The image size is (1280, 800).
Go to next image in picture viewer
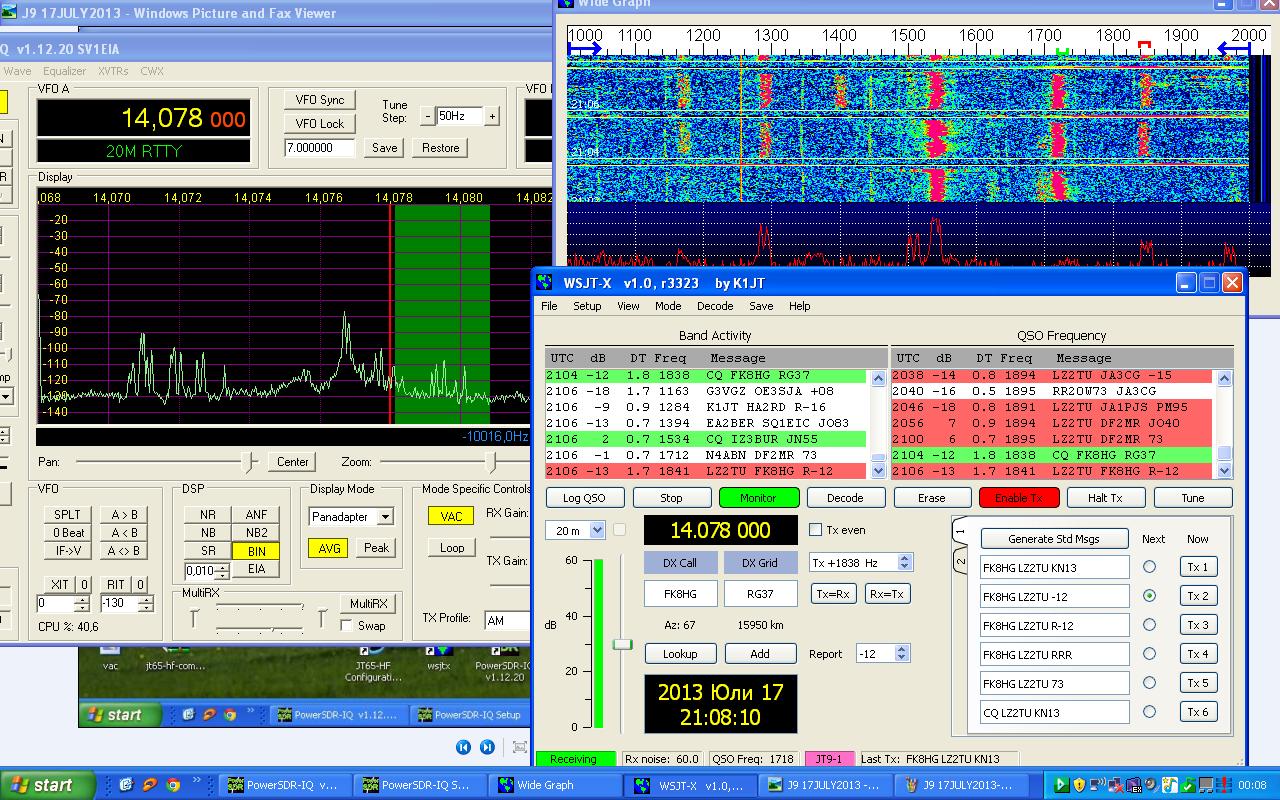tap(487, 747)
